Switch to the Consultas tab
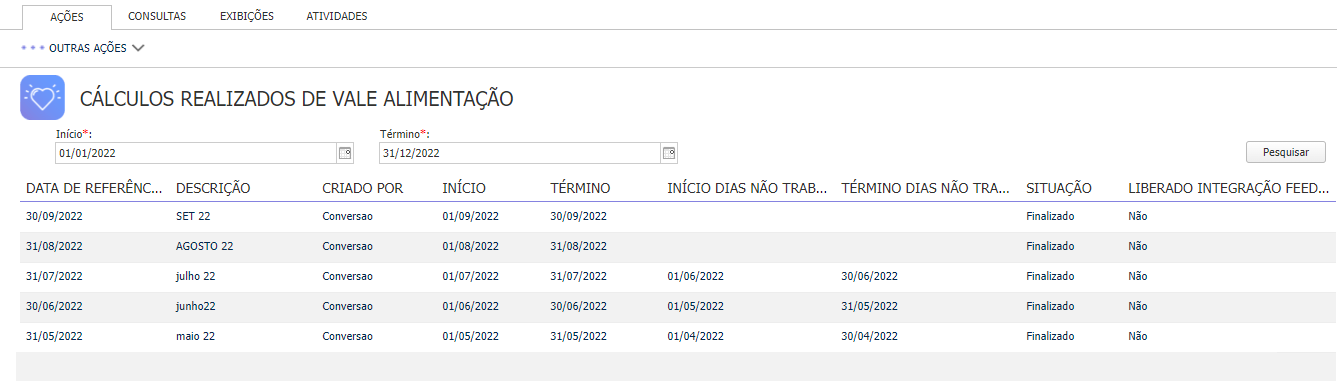This screenshot has width=1337, height=381. coord(157,16)
